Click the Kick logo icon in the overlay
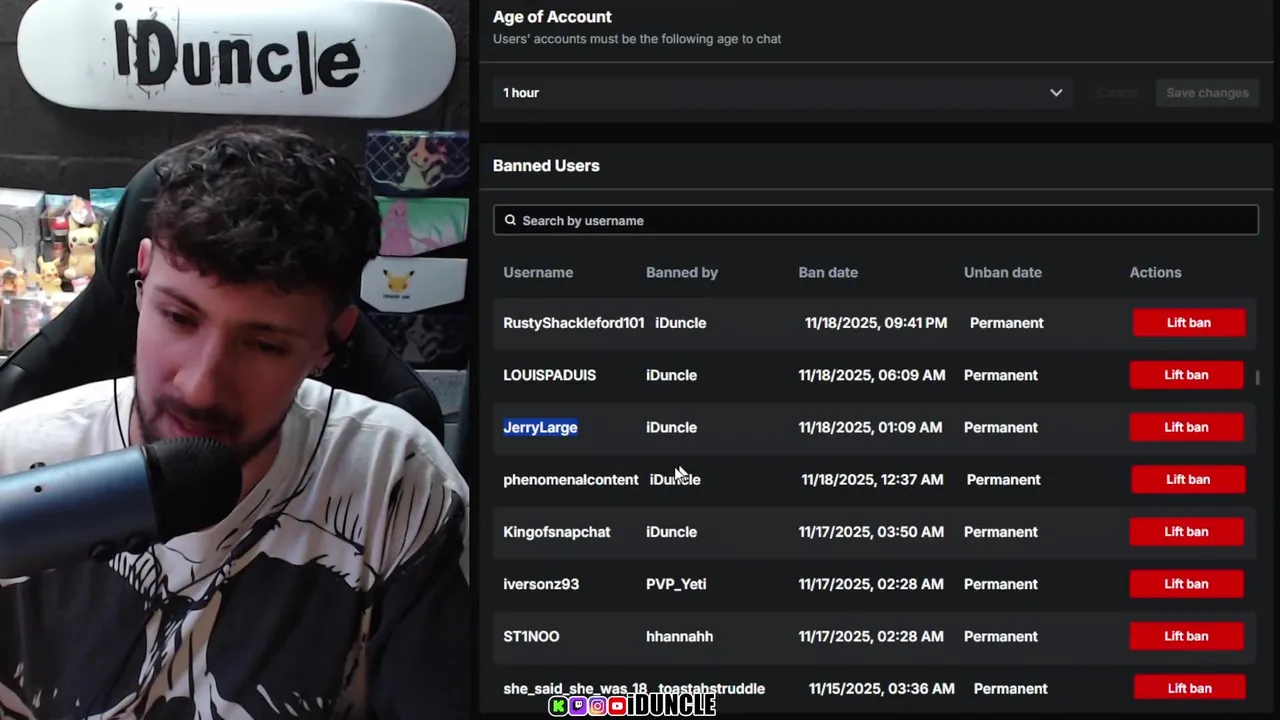 [559, 706]
